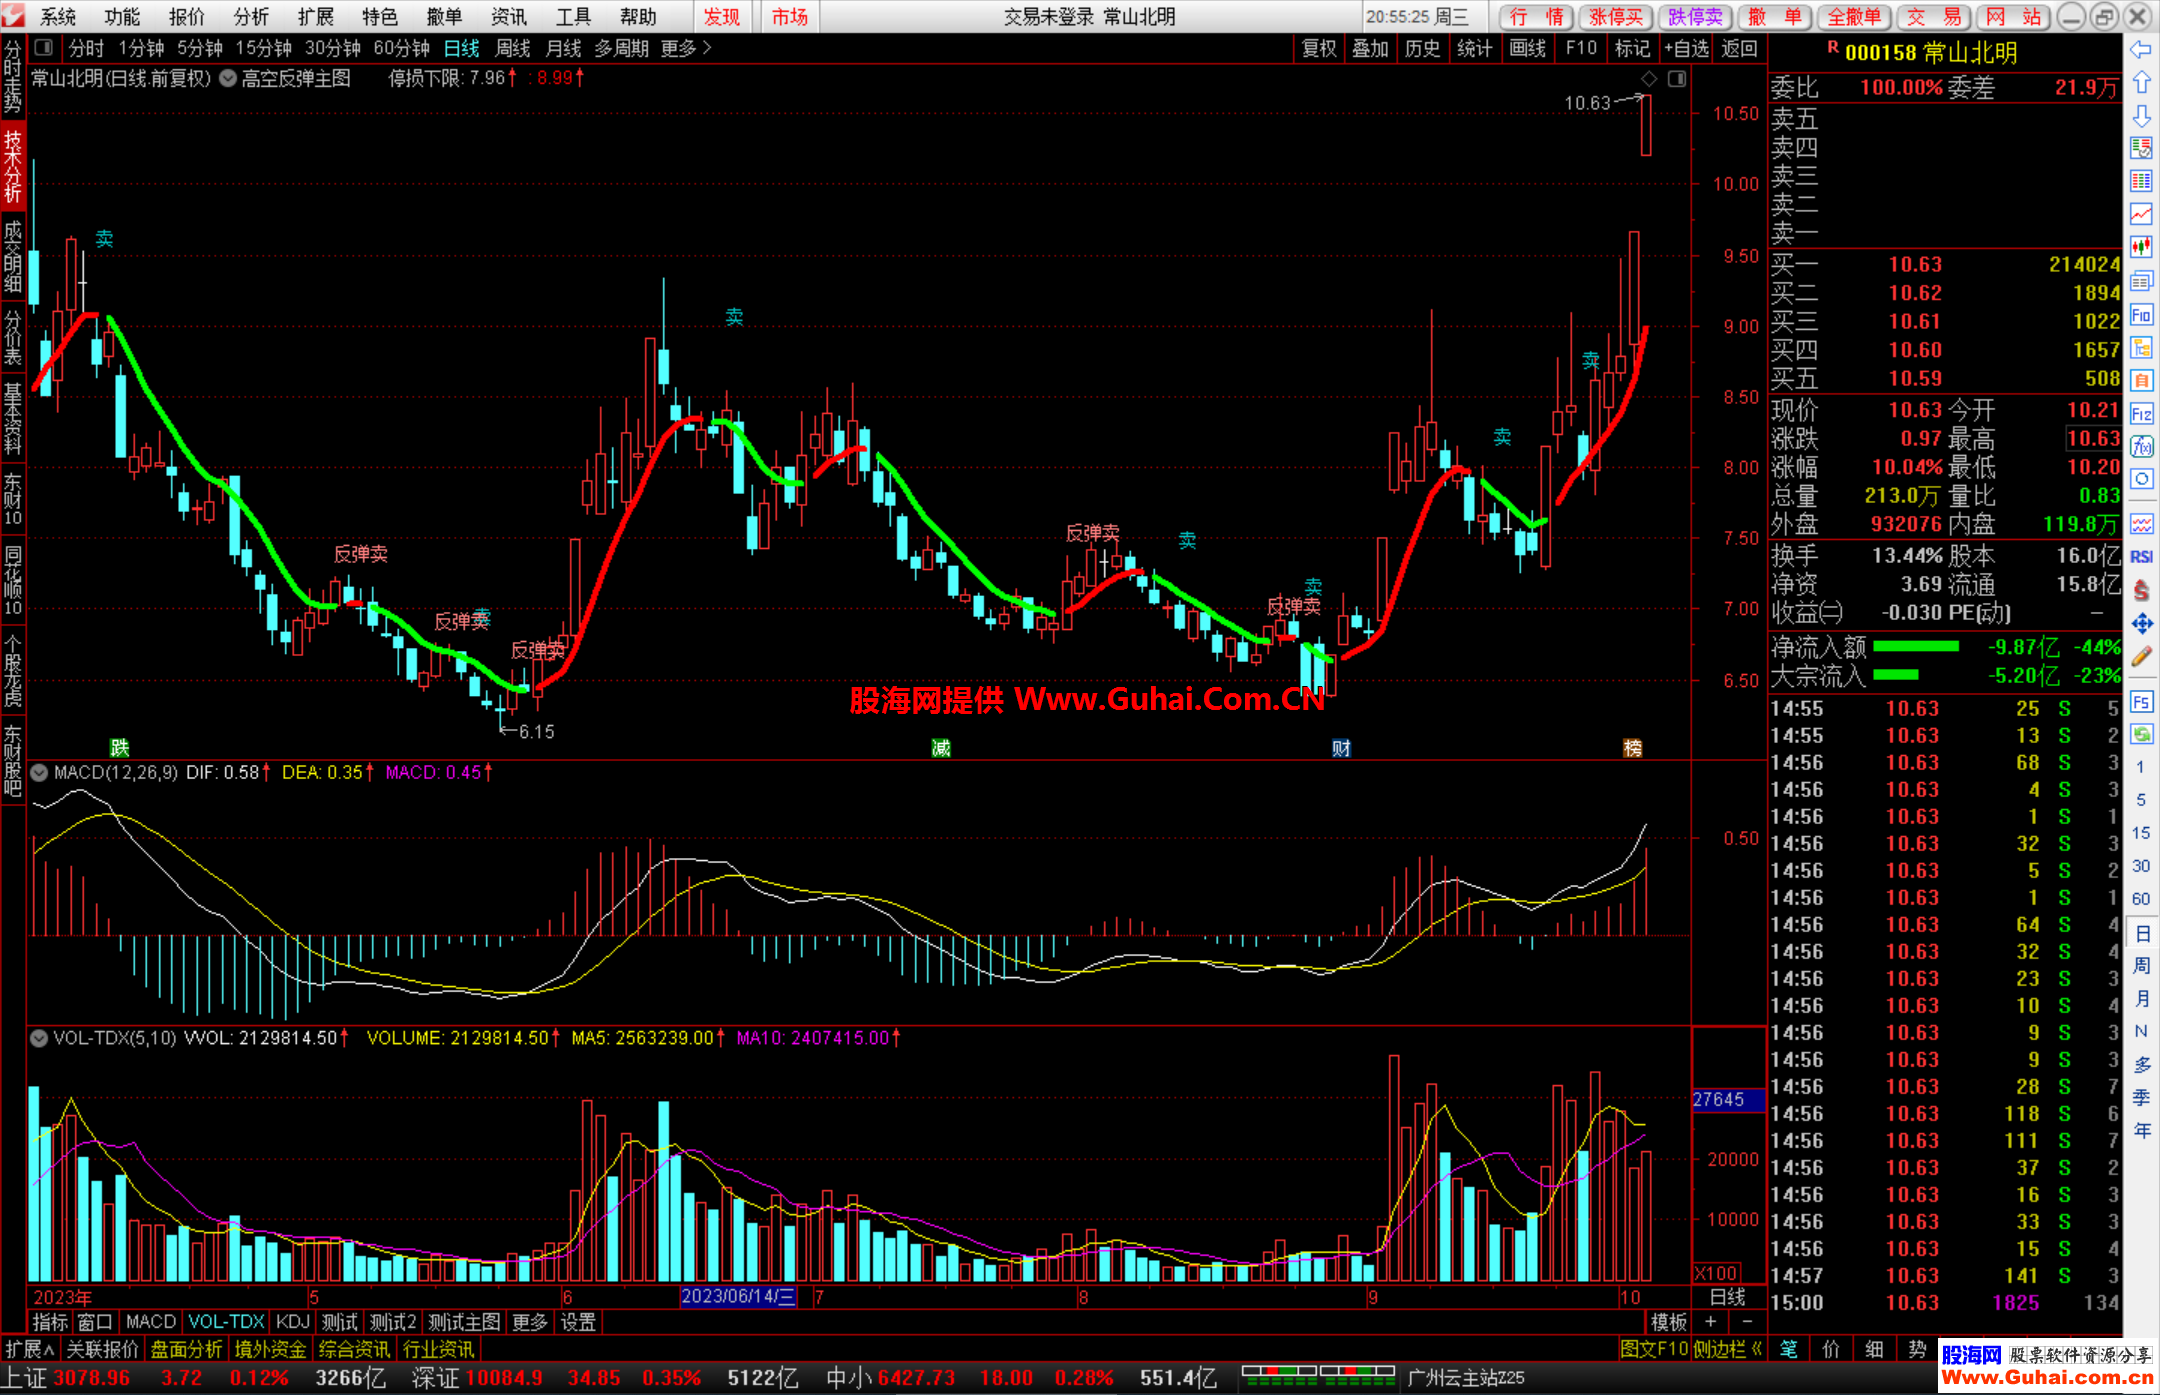Click the down arrow icon in right sidebar
This screenshot has height=1395, width=2160.
(2141, 116)
